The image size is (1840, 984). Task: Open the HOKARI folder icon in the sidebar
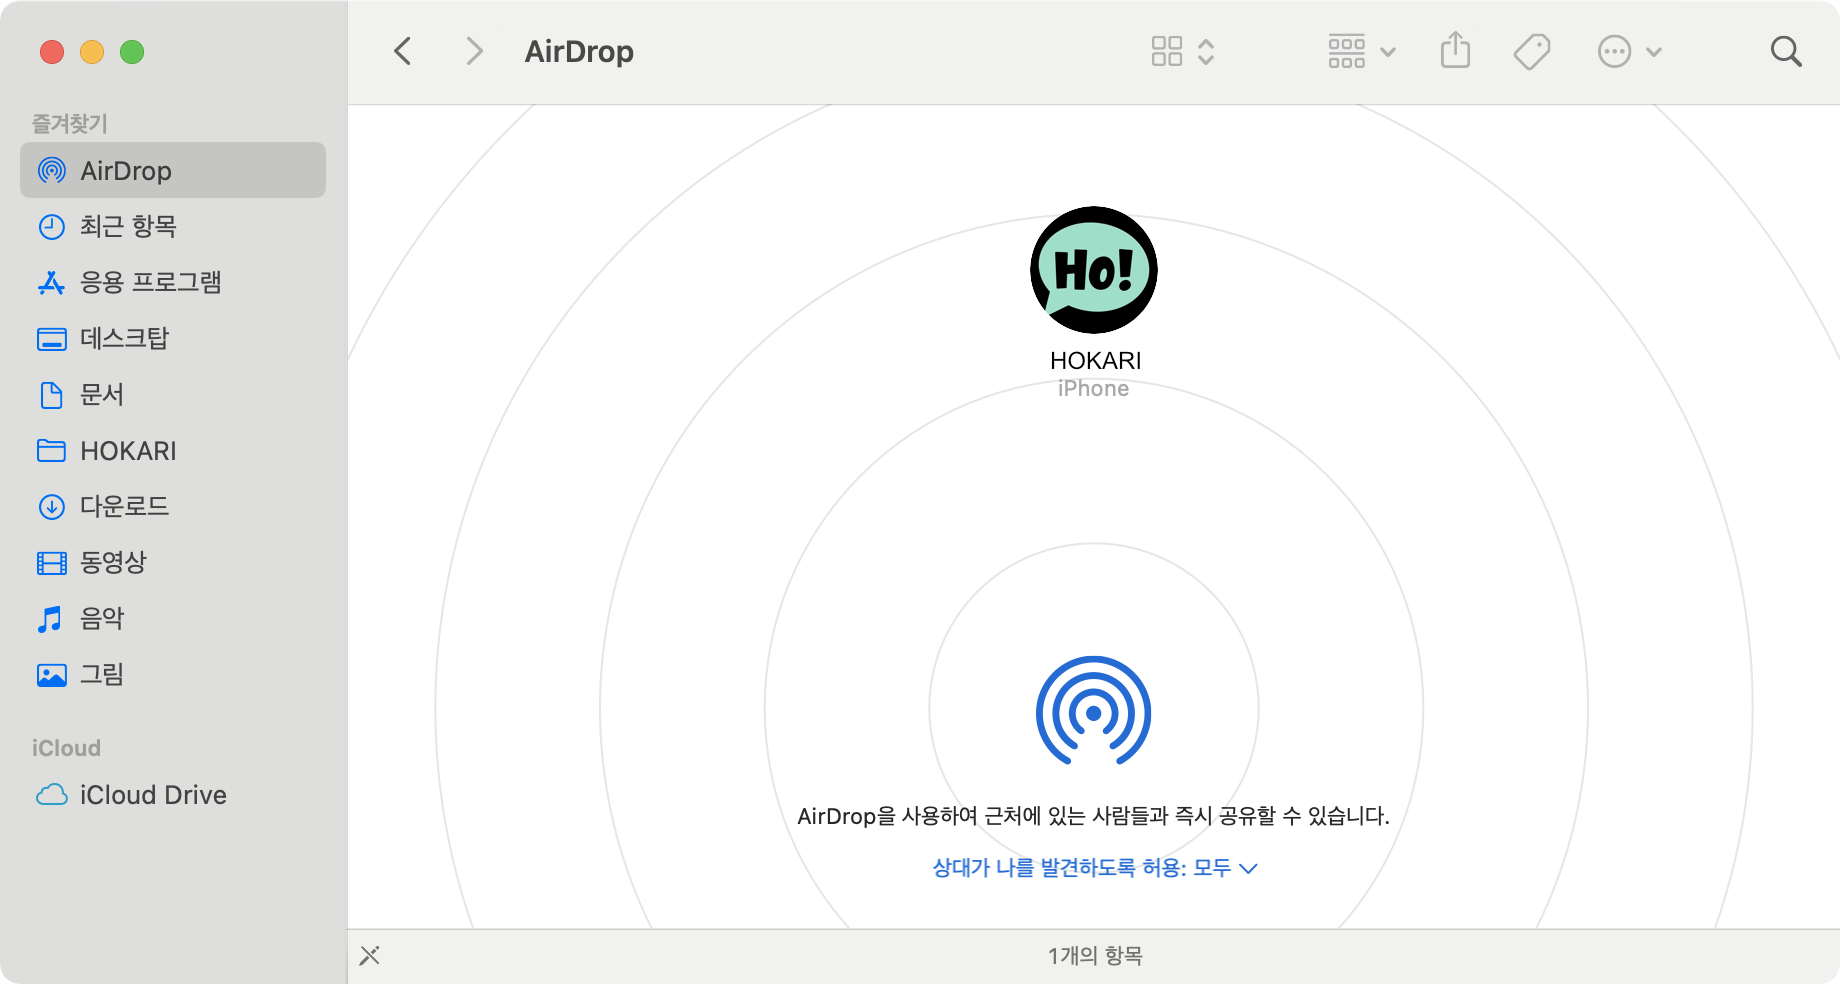point(52,451)
